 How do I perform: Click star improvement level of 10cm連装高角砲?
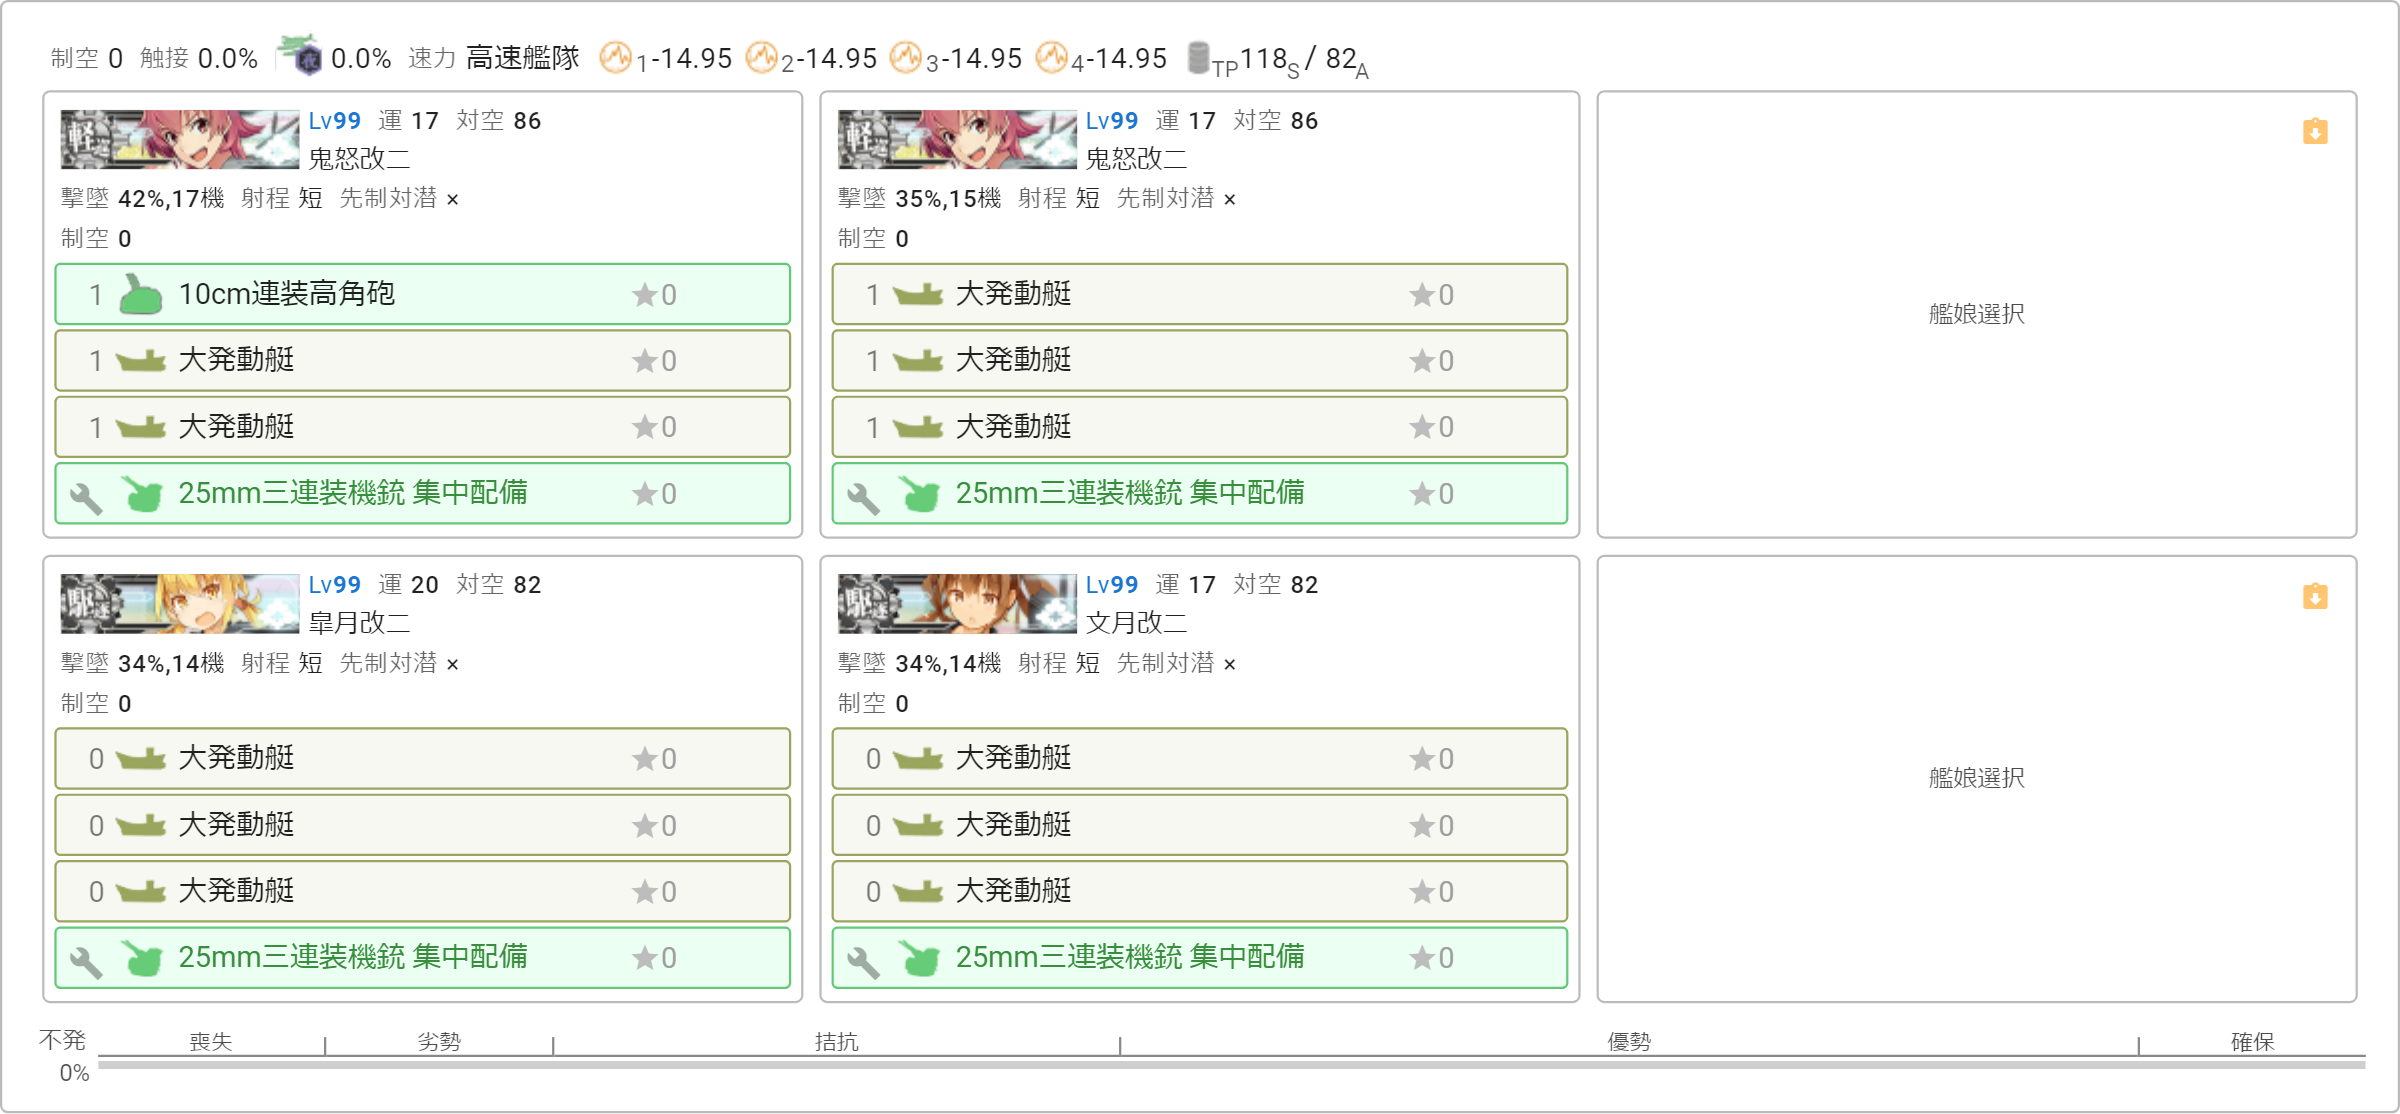tap(655, 295)
